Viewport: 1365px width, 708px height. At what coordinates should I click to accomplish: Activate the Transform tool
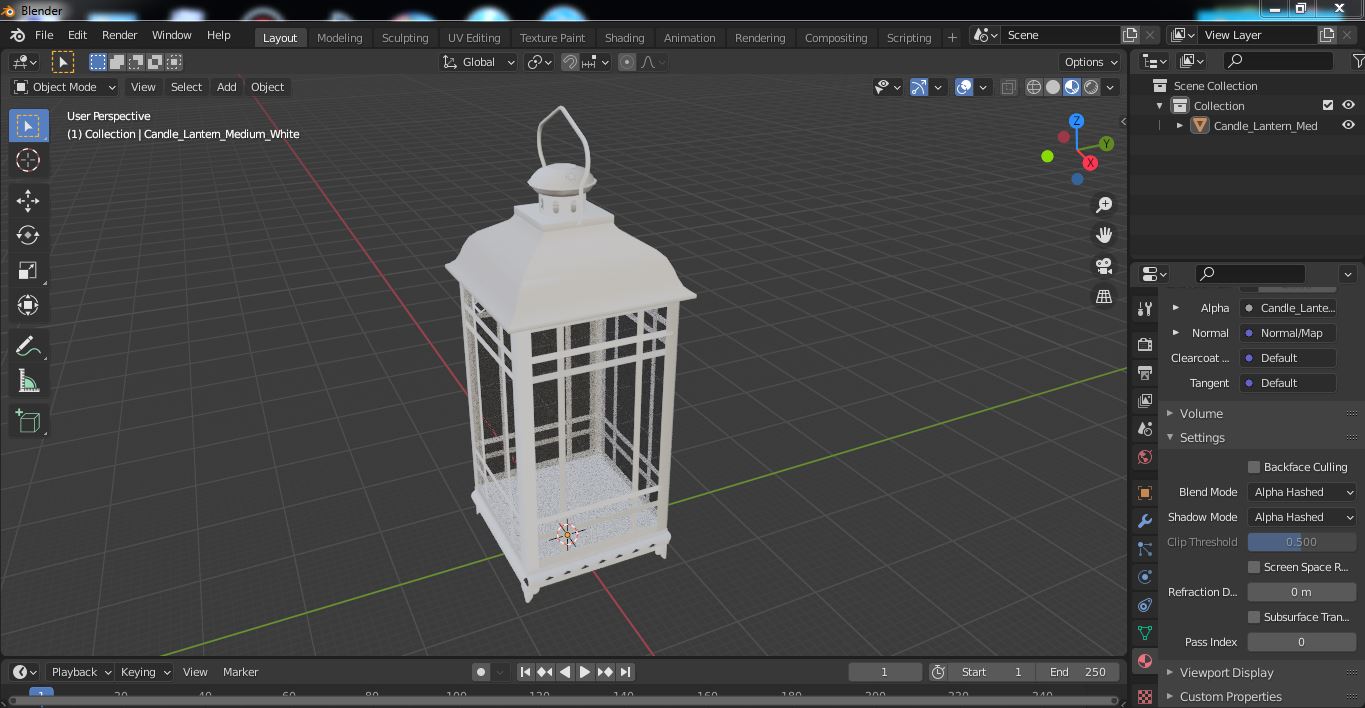click(28, 305)
